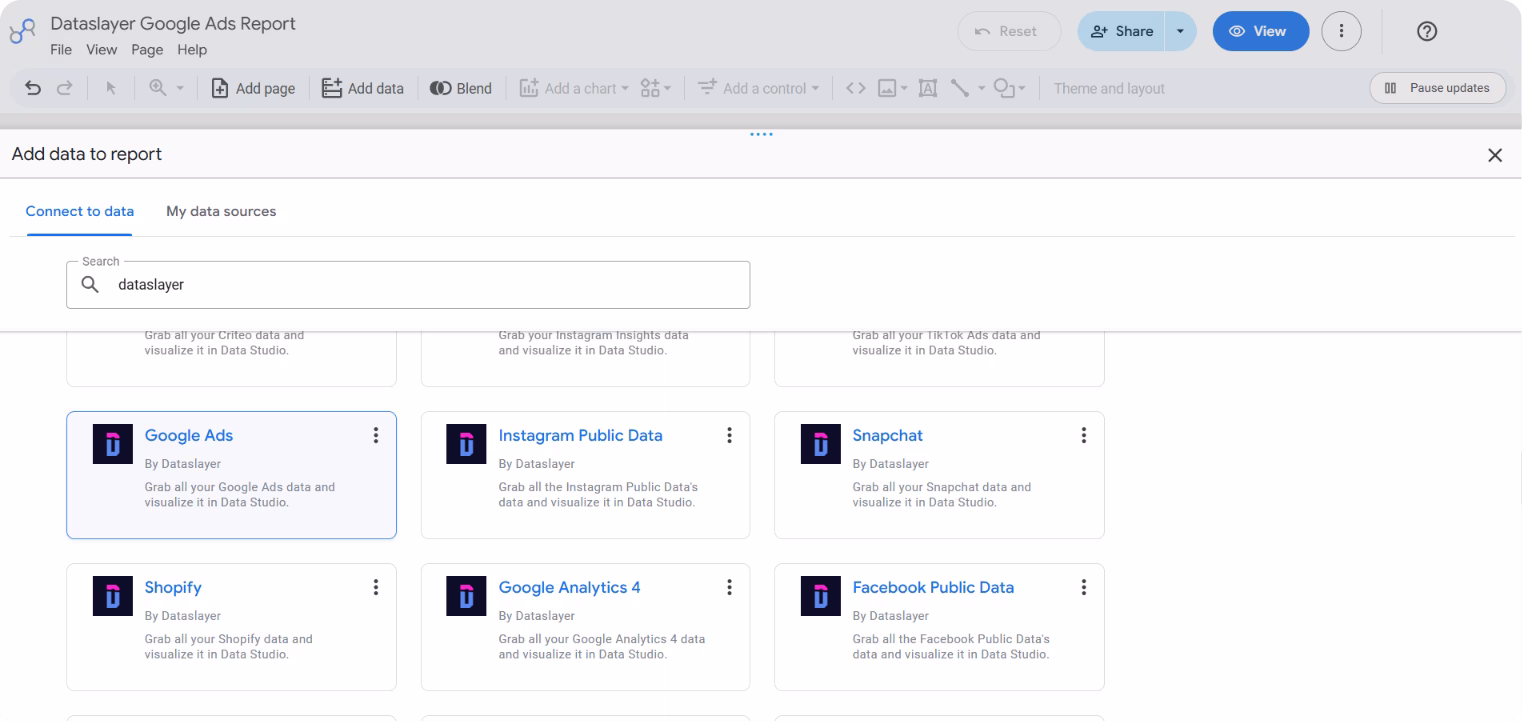This screenshot has width=1522, height=722.
Task: Open Theme and layout panel
Action: pos(1109,88)
